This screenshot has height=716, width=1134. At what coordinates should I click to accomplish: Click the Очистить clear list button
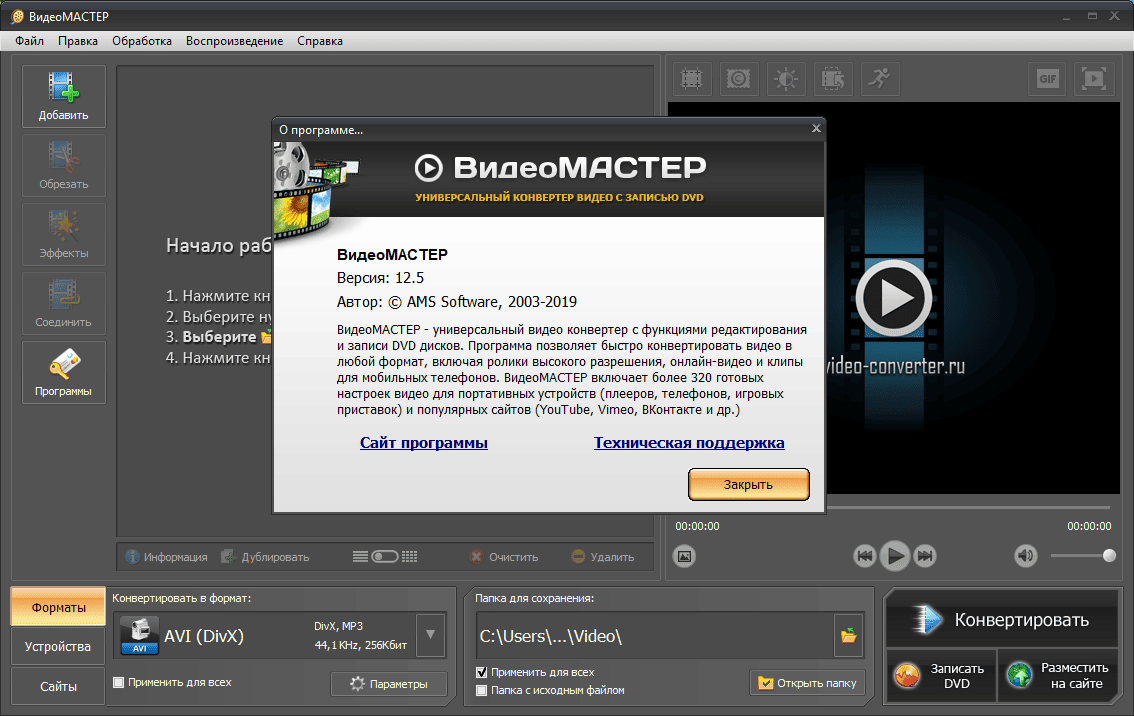point(504,557)
